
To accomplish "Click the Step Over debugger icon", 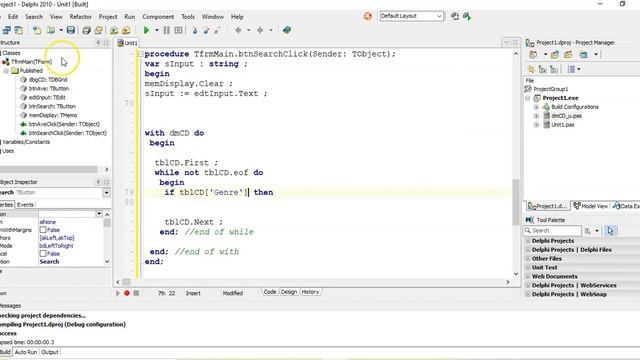I will [x=206, y=30].
